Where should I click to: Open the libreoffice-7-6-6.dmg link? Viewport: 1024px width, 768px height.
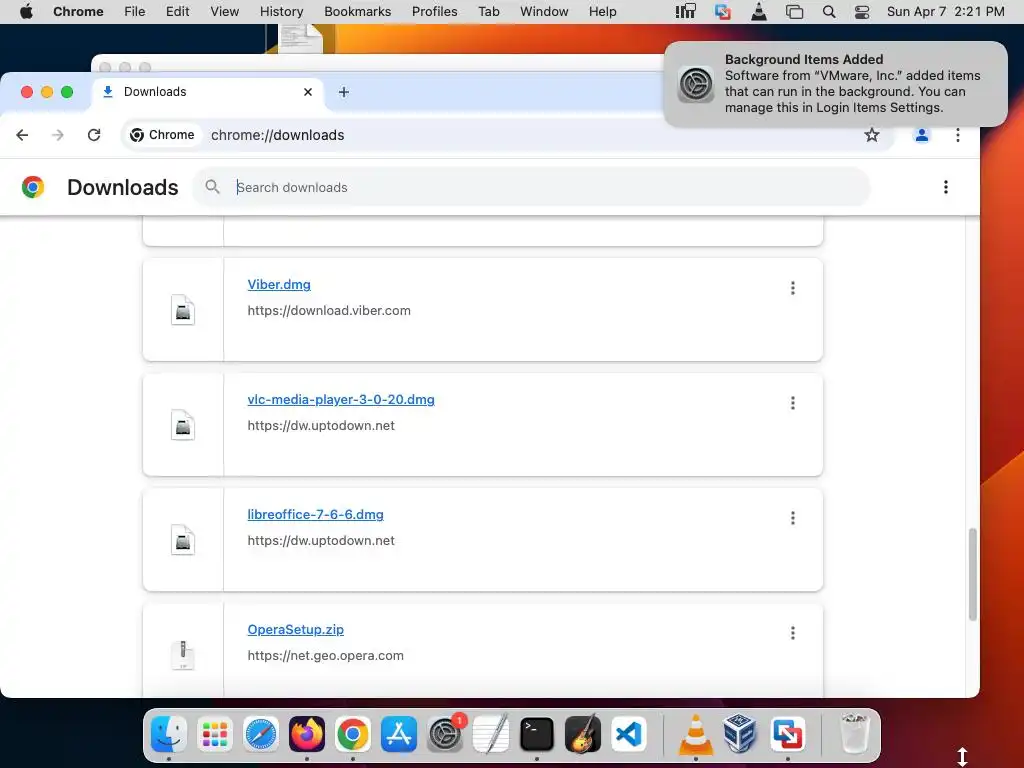tap(315, 515)
